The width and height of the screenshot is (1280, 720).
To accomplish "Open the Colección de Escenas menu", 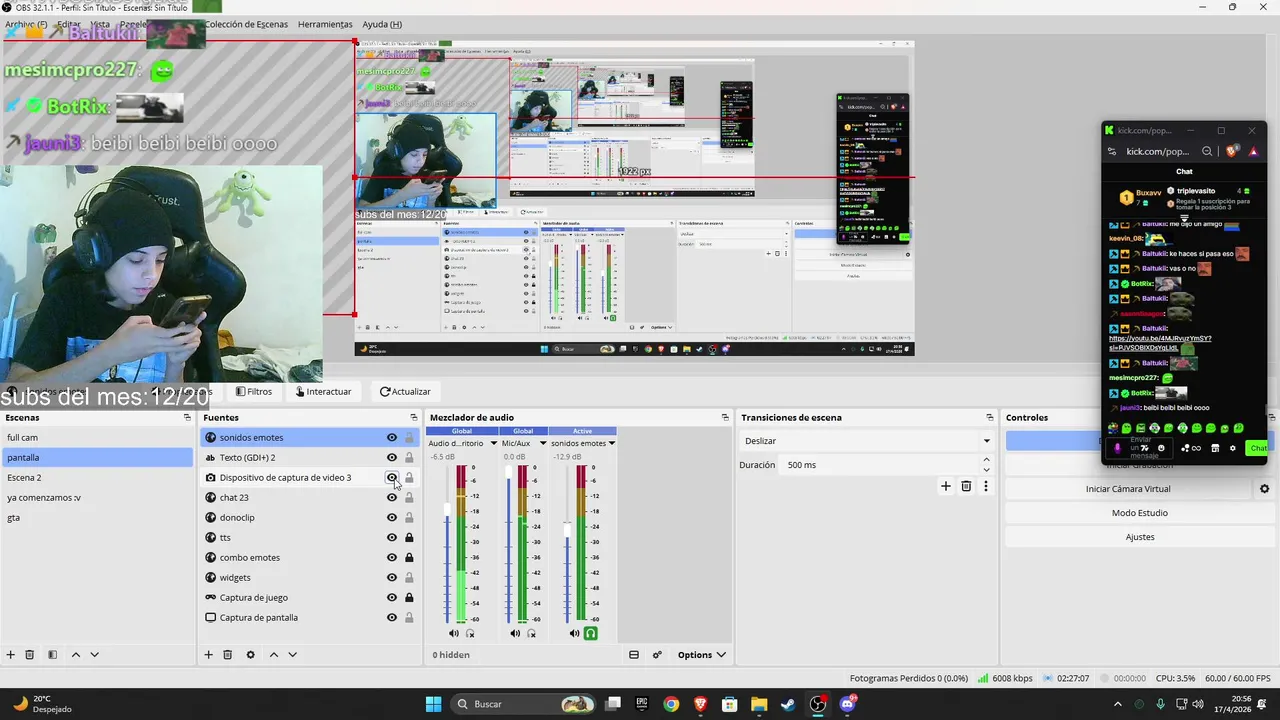I will 246,24.
